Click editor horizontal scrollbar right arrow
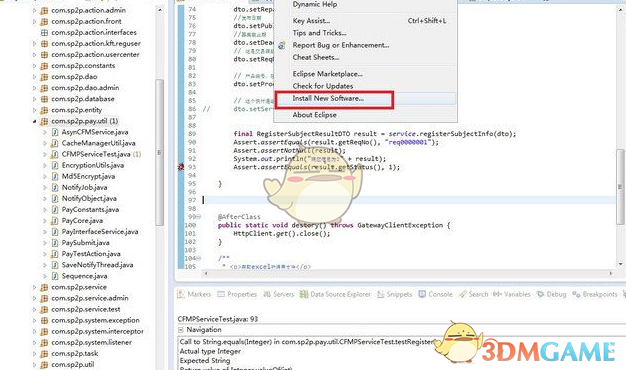Viewport: 626px width, 370px height. [x=611, y=273]
